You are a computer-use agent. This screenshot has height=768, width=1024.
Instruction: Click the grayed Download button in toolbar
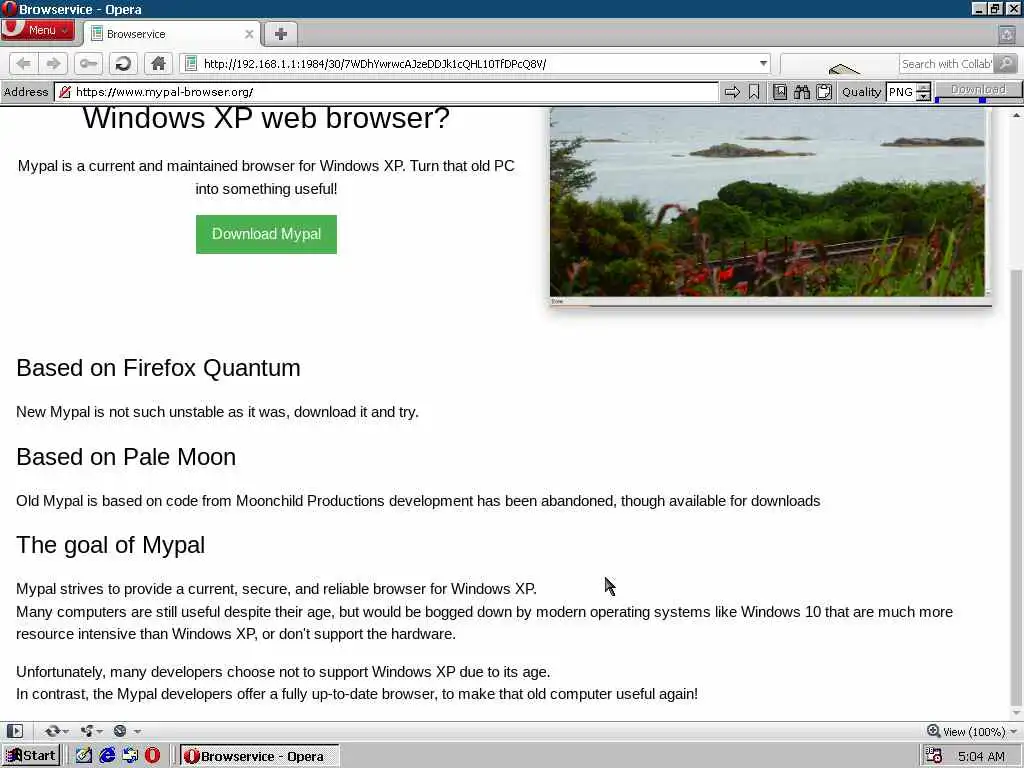click(x=978, y=90)
